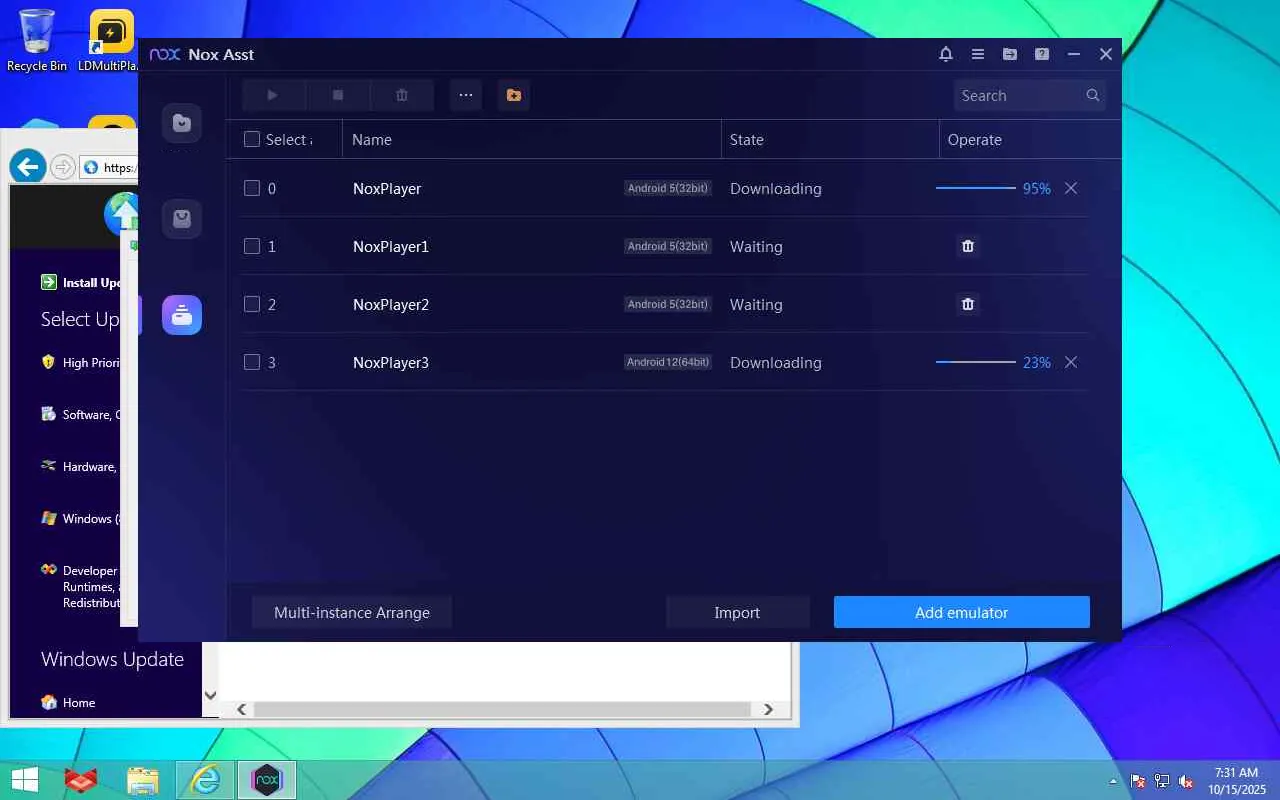Click the Nox notifications bell icon
The width and height of the screenshot is (1280, 800).
945,54
